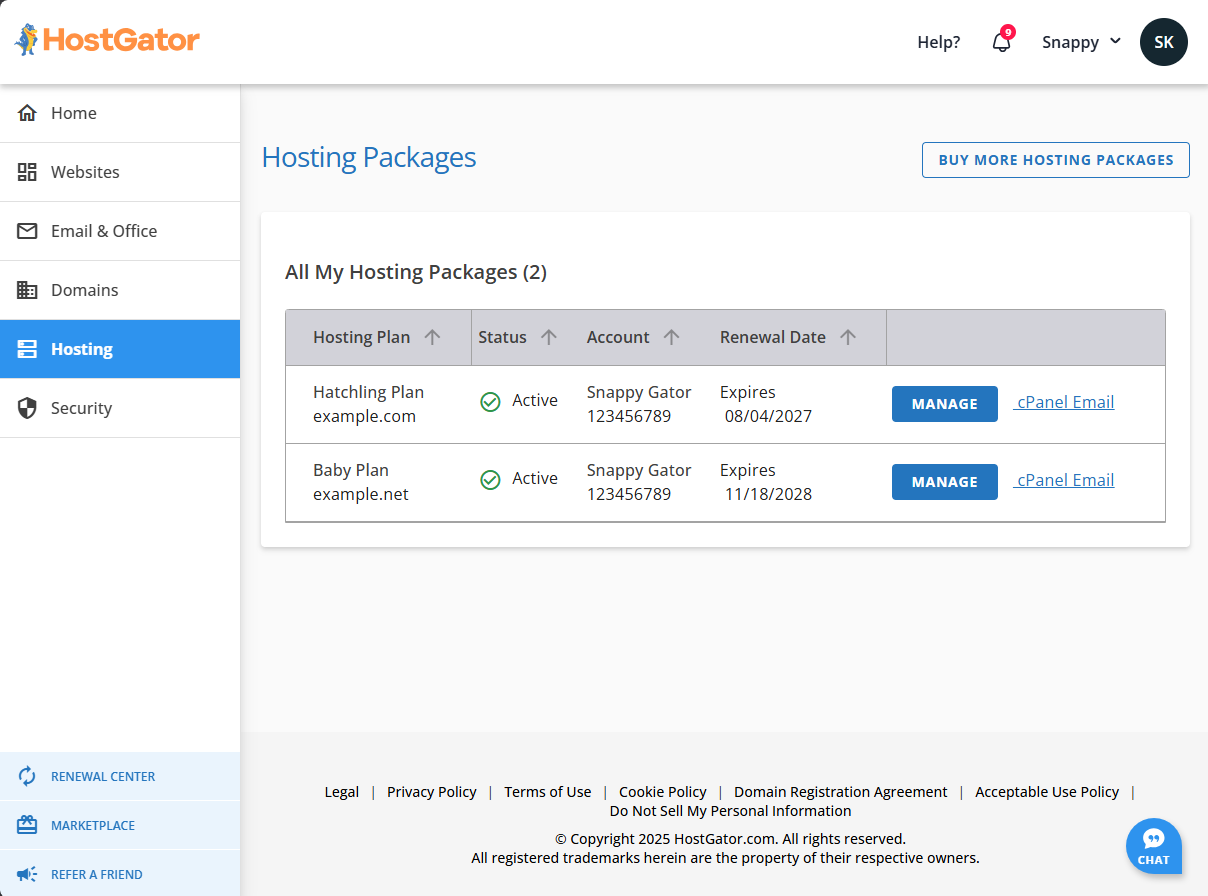Click Buy More Hosting Packages
Screen dimensions: 1208x896
tap(1055, 160)
